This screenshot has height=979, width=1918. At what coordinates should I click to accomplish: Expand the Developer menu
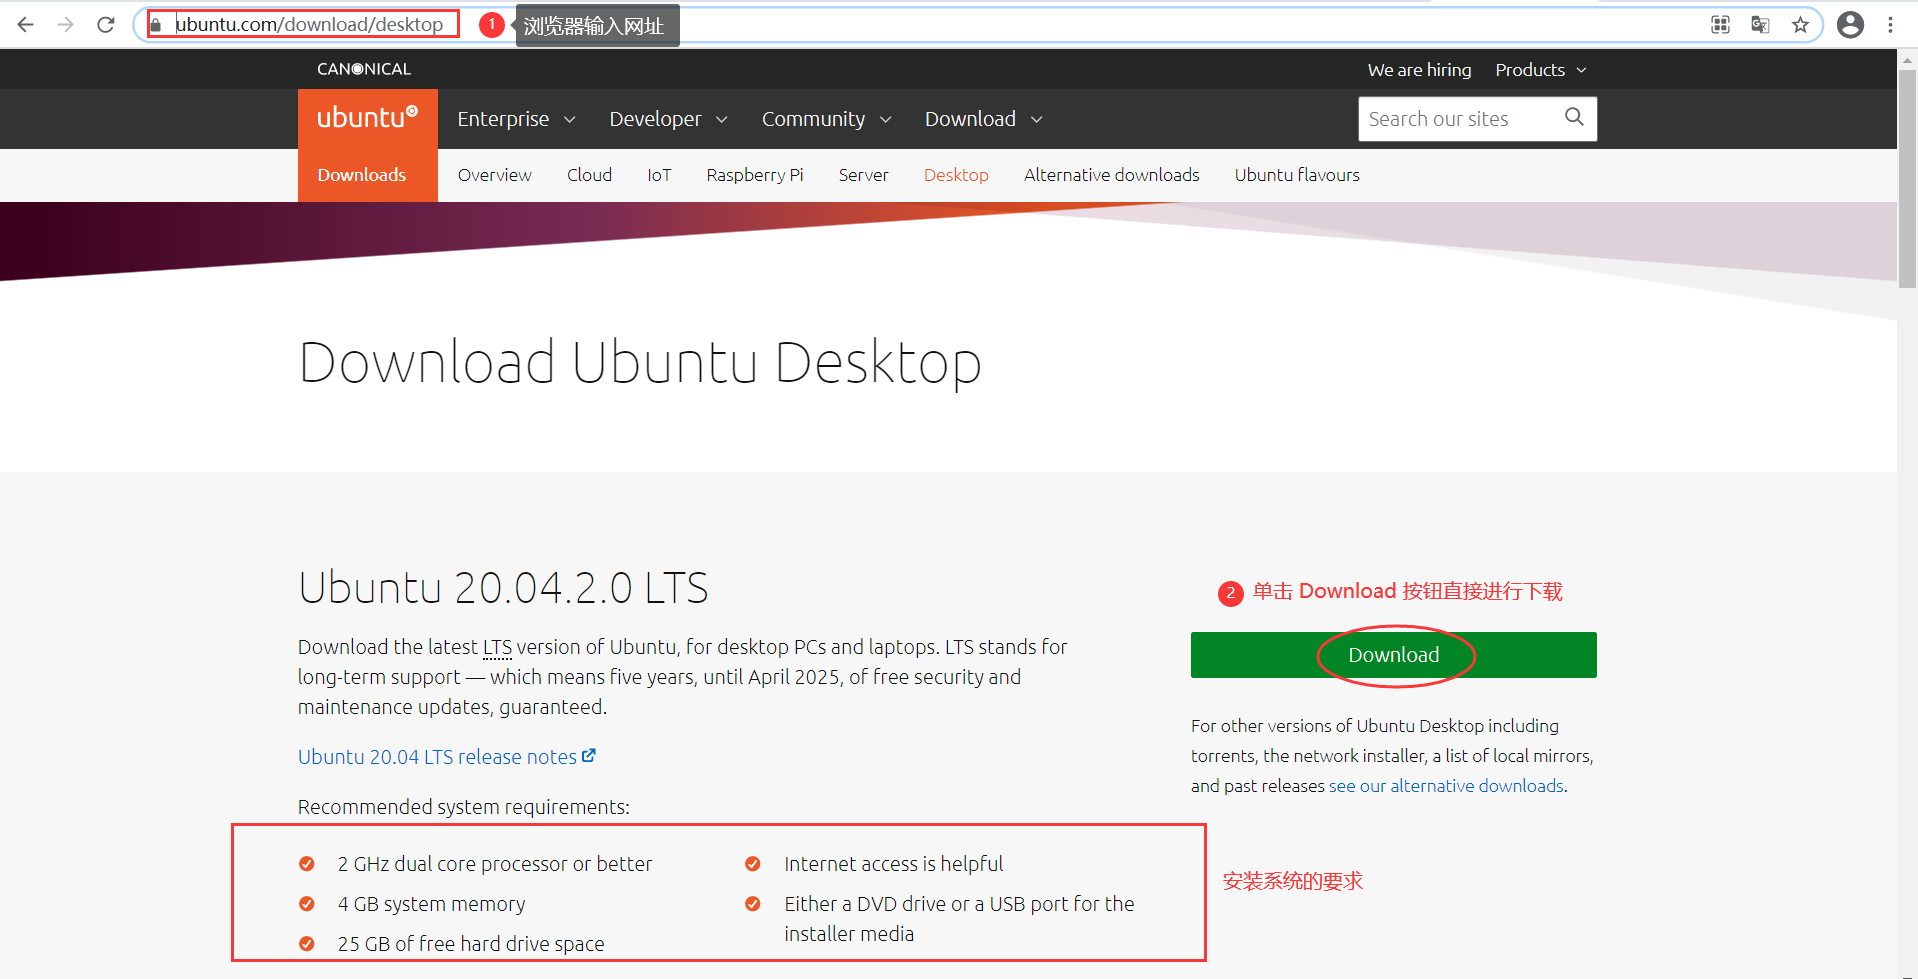click(x=668, y=119)
